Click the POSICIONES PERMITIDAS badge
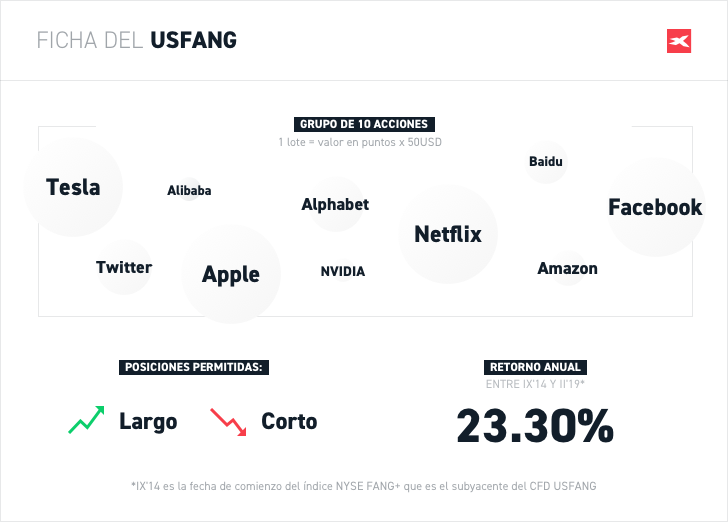 (194, 367)
